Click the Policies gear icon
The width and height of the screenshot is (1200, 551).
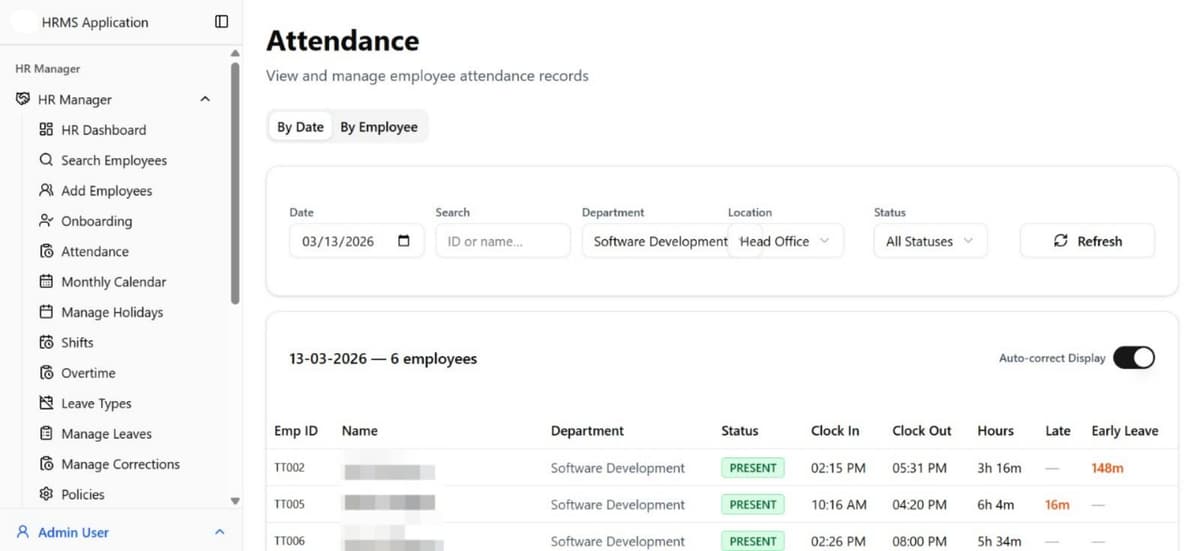(46, 494)
